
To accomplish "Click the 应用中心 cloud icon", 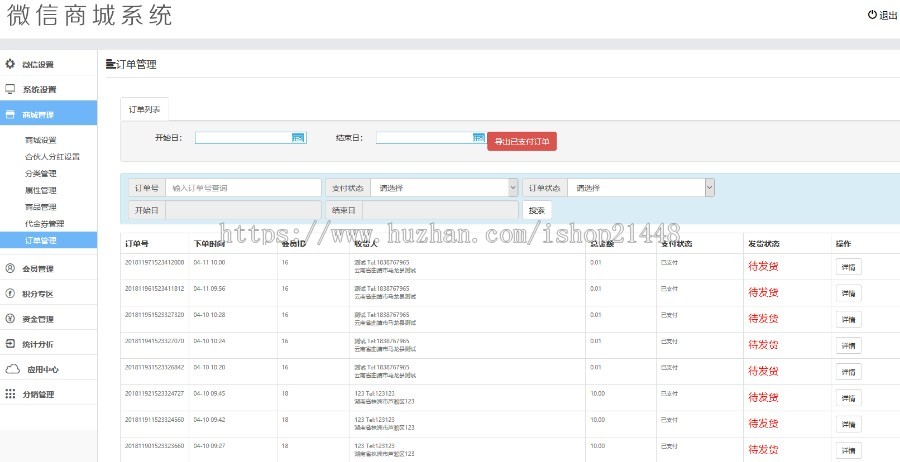I will tap(12, 369).
